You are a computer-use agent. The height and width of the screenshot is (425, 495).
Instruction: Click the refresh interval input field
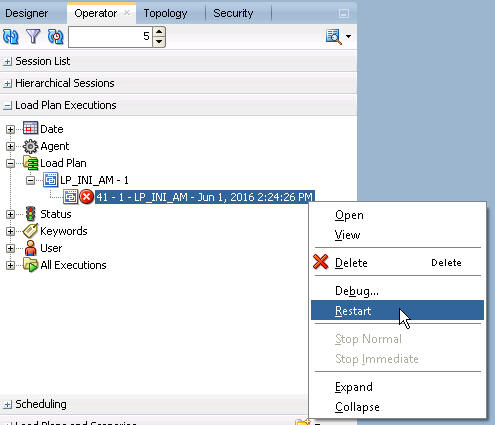(110, 36)
